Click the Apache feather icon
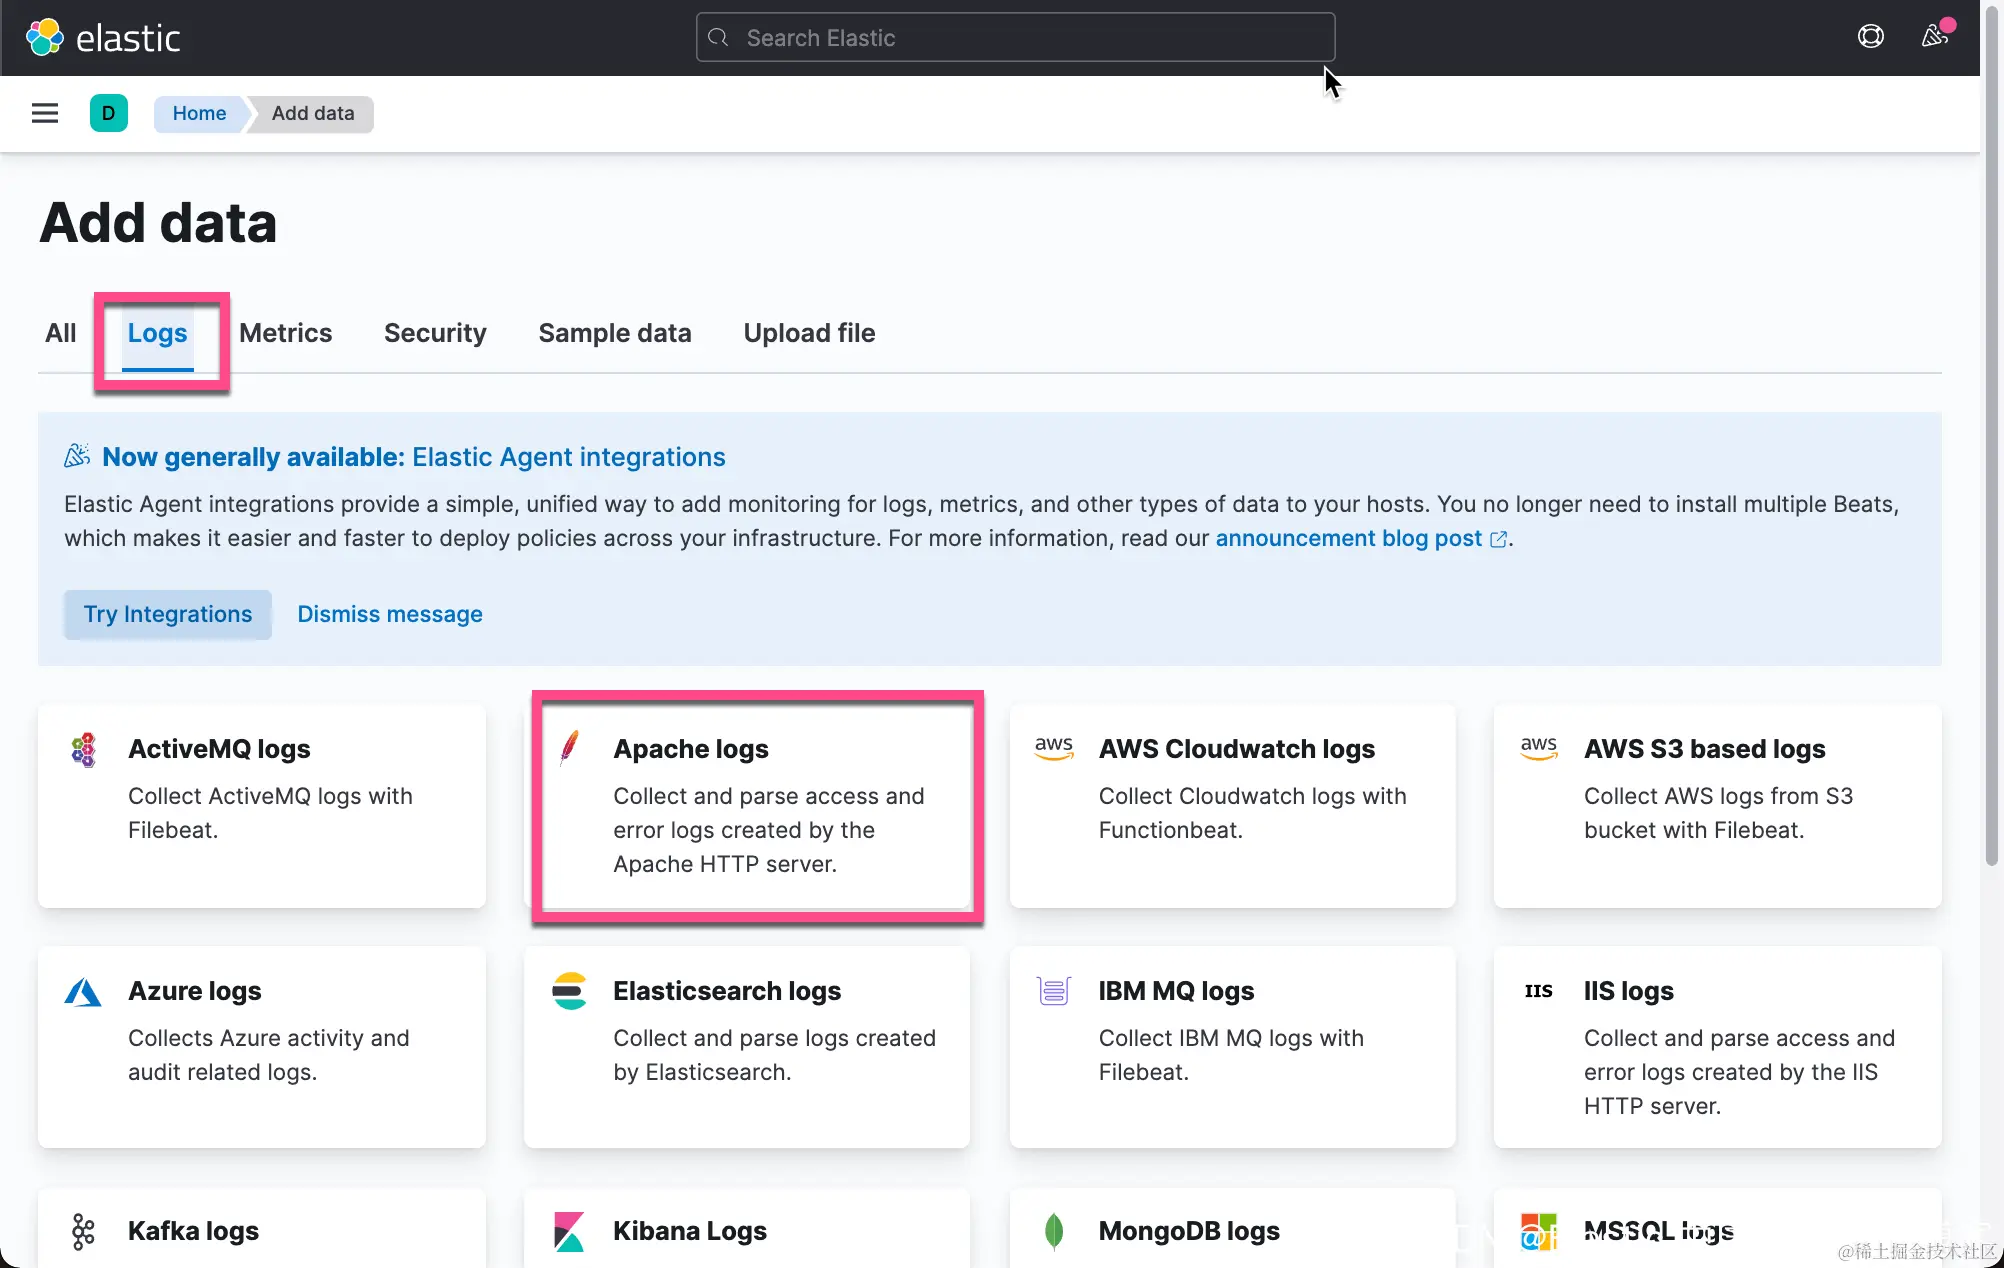The image size is (2004, 1268). [569, 748]
